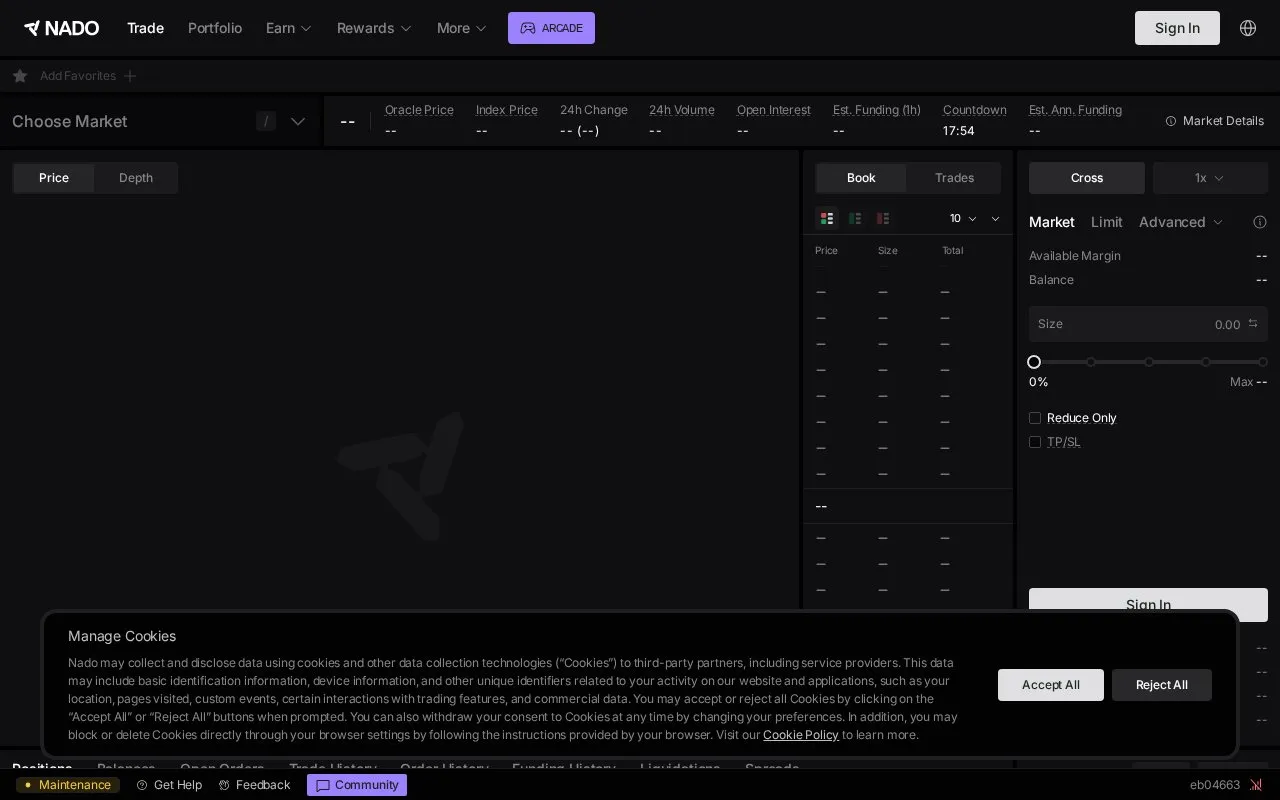Click the last slider stop above Max
This screenshot has width=1280, height=800.
[1263, 362]
